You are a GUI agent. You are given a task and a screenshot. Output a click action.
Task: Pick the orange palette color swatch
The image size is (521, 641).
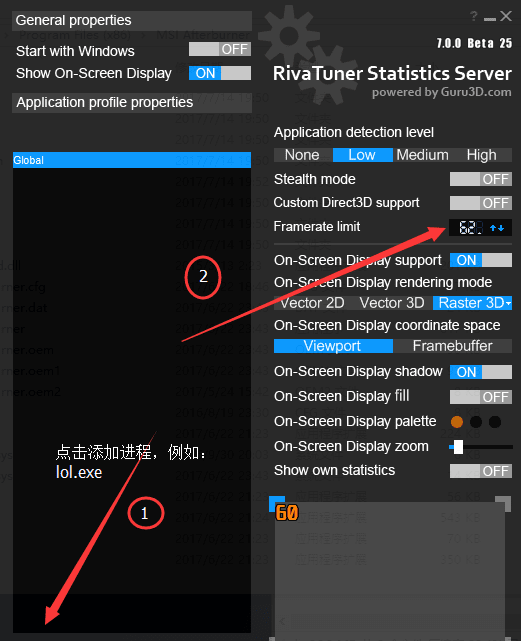click(457, 421)
